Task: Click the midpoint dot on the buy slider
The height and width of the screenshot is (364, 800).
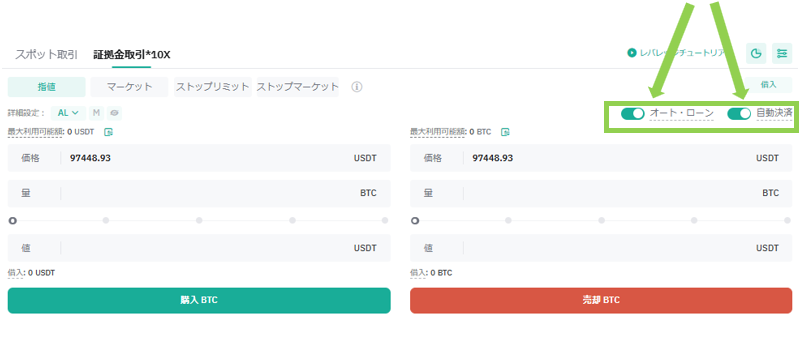Action: (x=199, y=221)
